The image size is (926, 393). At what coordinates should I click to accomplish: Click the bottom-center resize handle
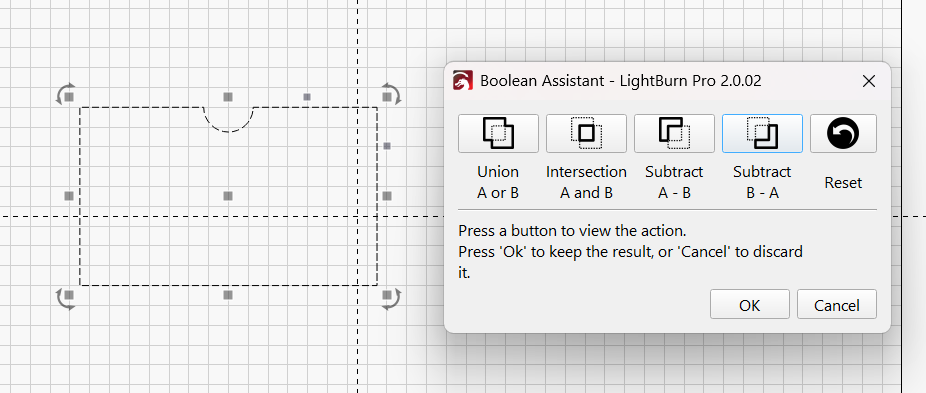tap(228, 294)
